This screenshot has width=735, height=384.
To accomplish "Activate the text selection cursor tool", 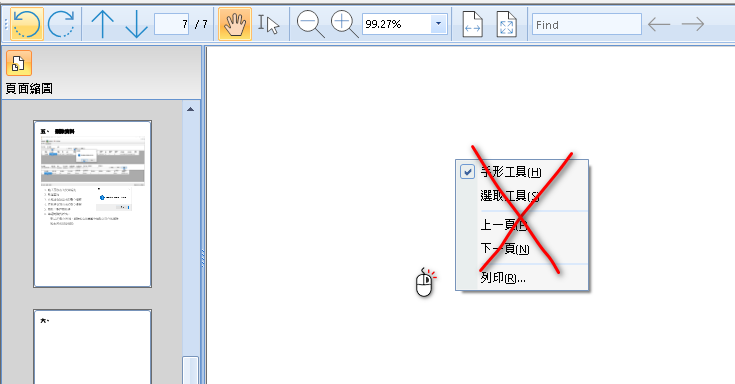I will click(269, 24).
